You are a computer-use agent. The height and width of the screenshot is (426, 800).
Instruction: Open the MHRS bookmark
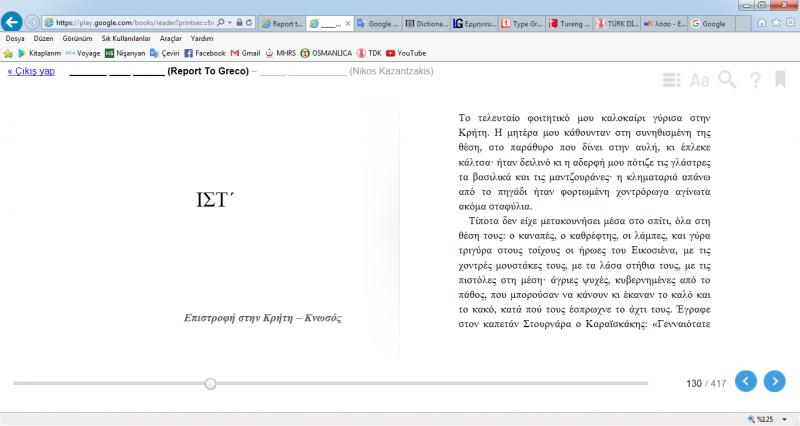point(281,53)
